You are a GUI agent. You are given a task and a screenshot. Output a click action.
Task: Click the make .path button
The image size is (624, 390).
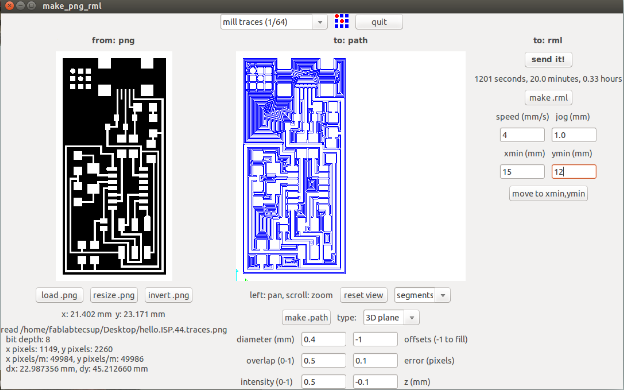[306, 318]
